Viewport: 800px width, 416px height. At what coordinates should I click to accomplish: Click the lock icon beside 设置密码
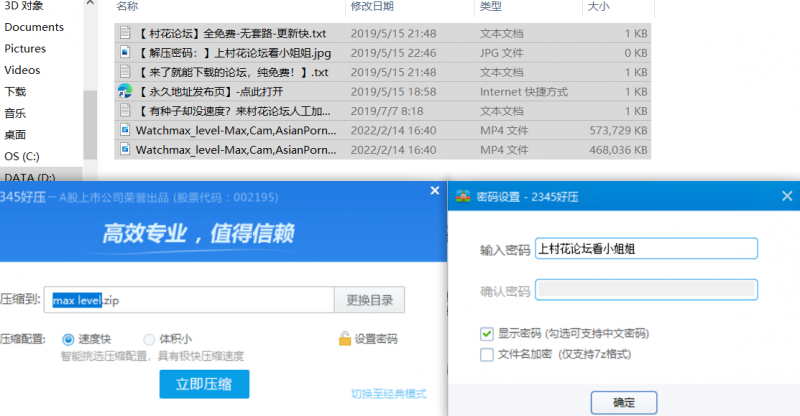[x=344, y=339]
